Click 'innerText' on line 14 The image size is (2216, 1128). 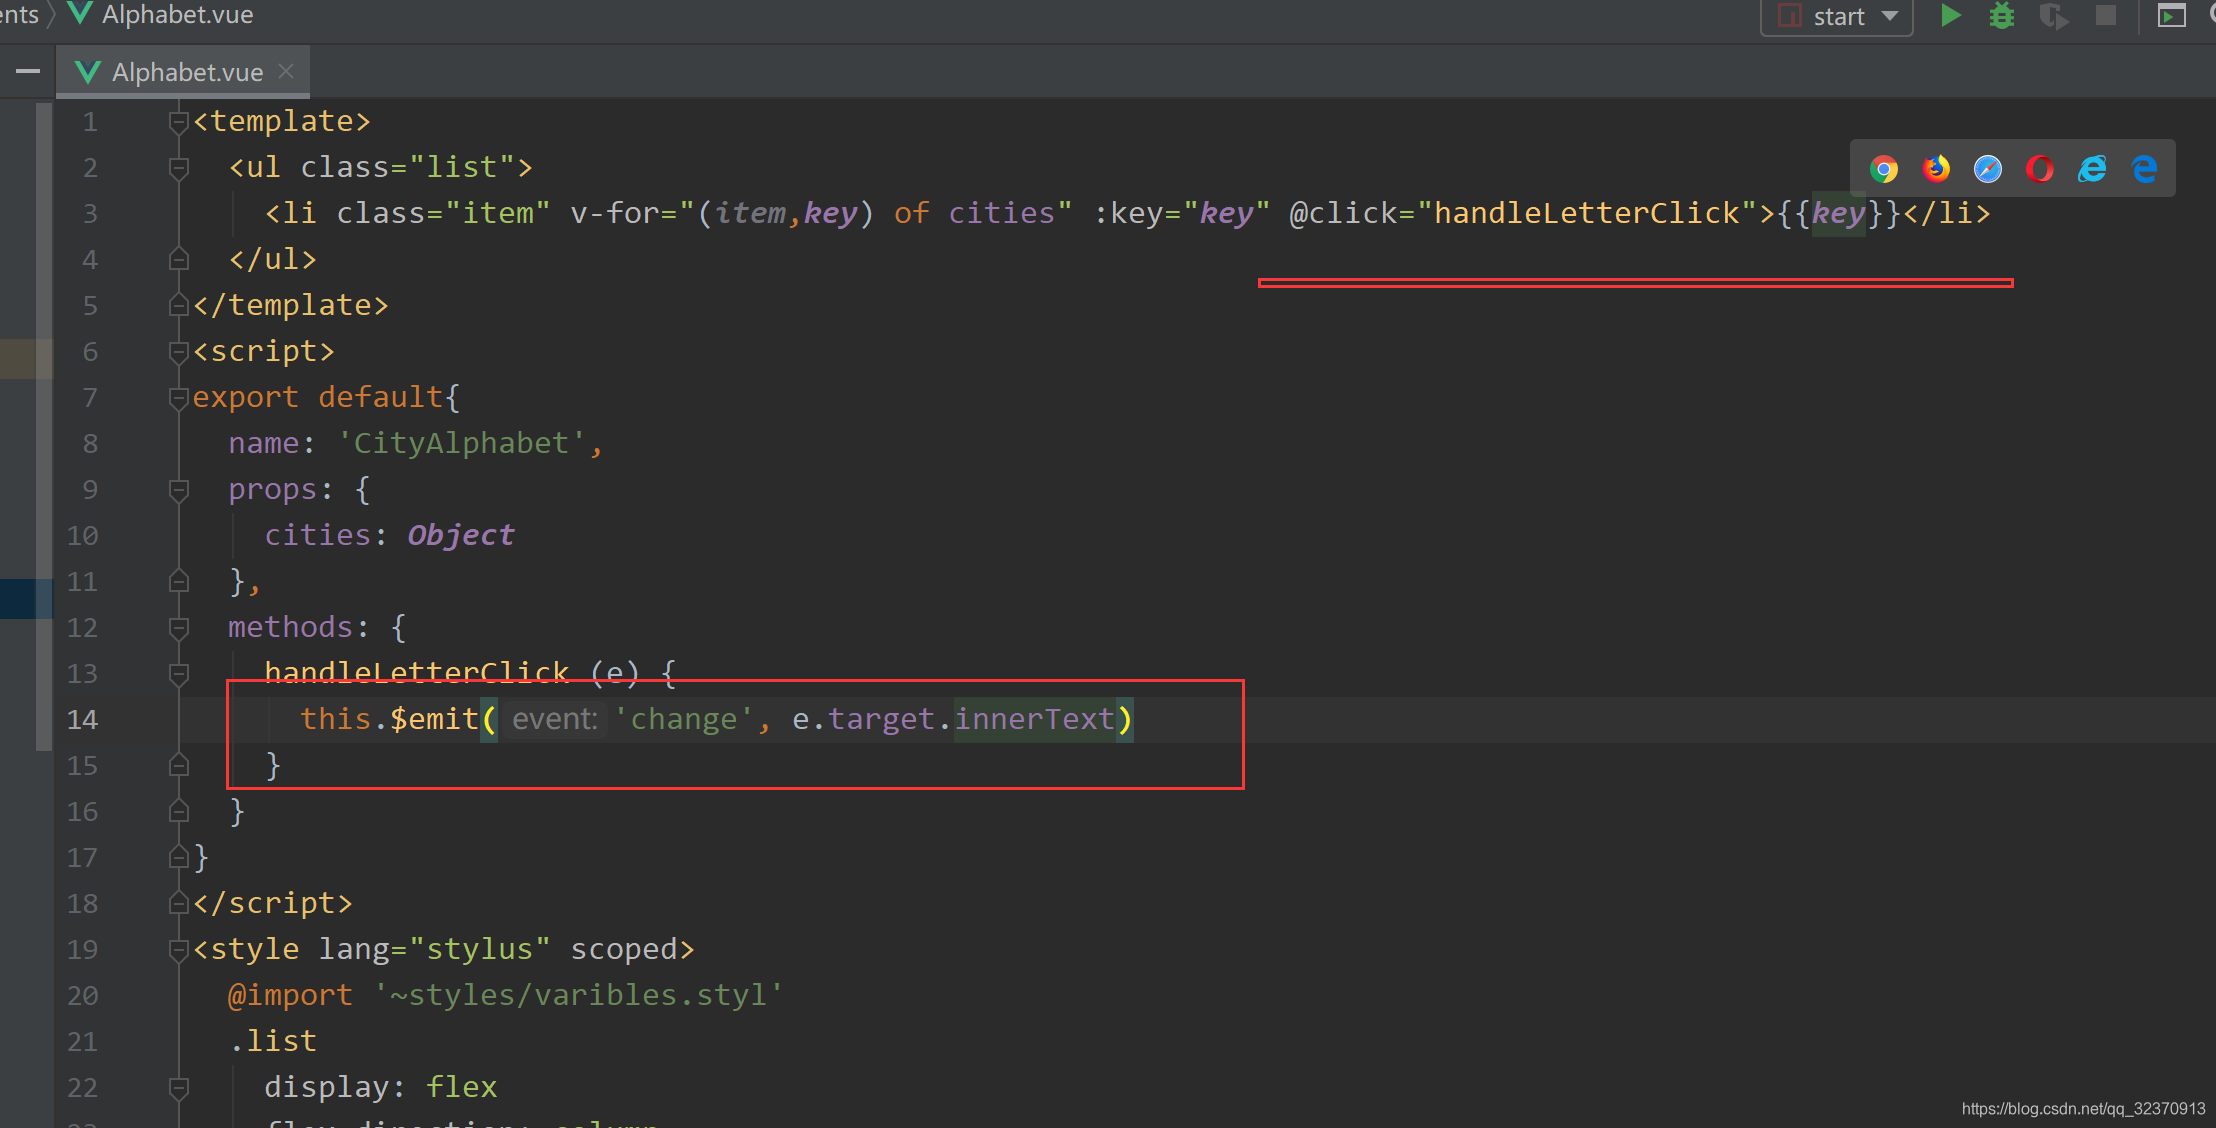pos(1034,719)
